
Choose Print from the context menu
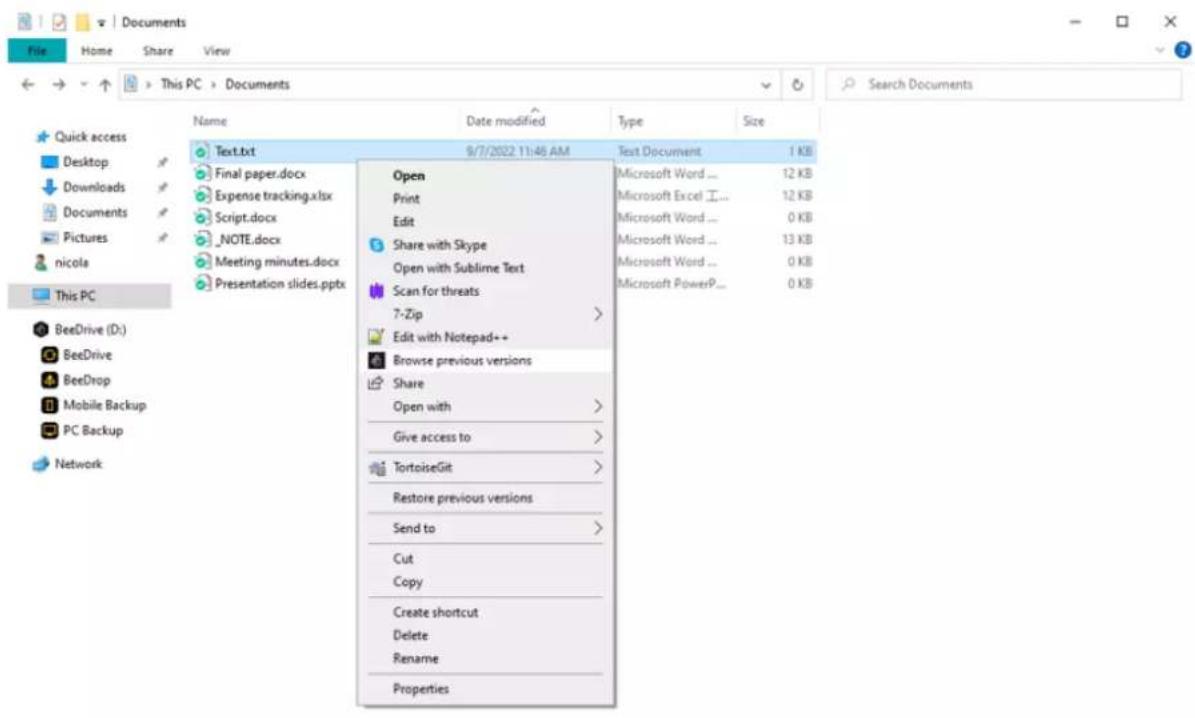tap(406, 198)
